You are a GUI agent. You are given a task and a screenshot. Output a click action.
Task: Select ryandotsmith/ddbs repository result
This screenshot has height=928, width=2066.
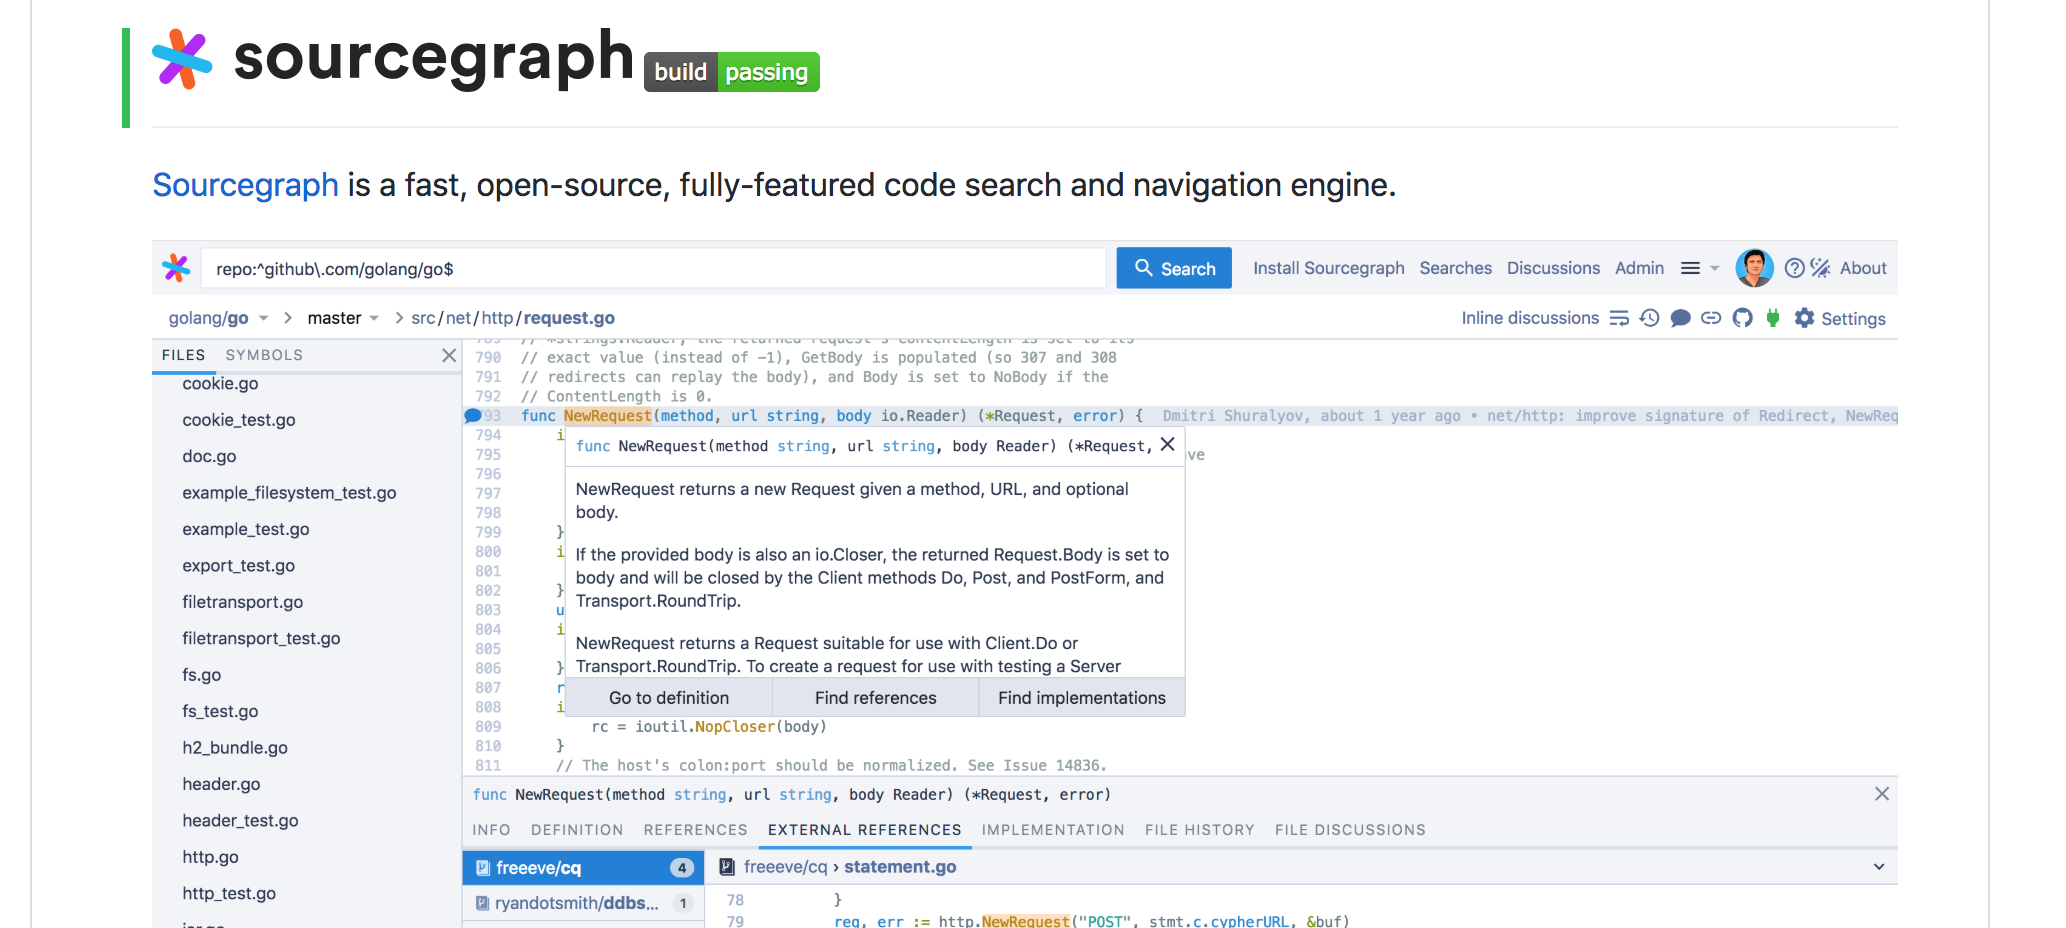click(x=583, y=903)
